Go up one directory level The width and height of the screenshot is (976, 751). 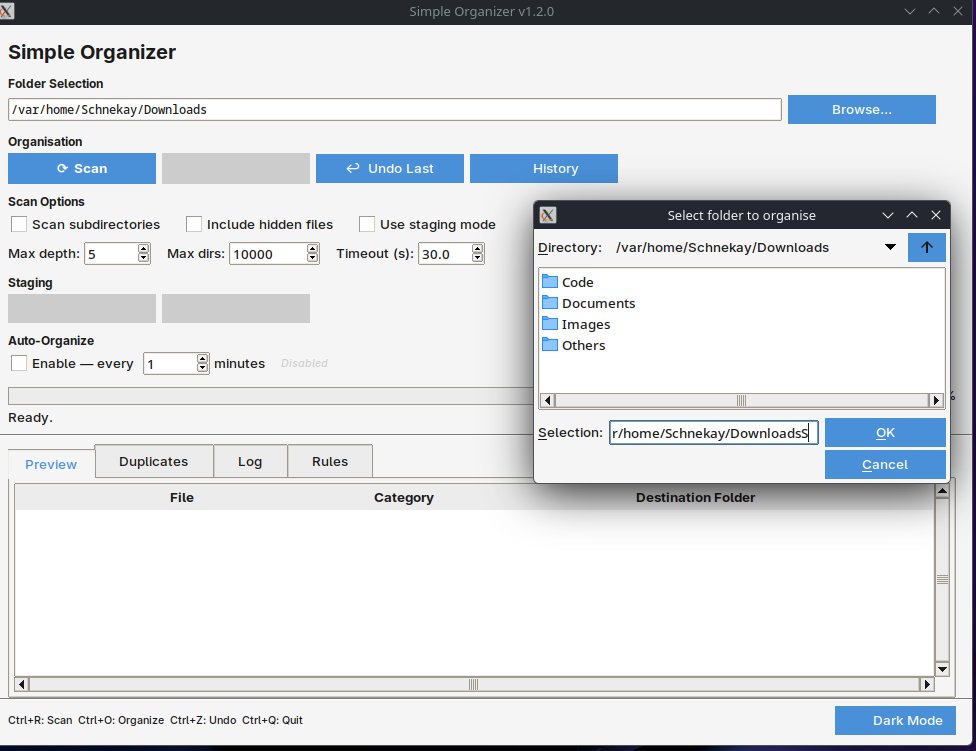926,247
